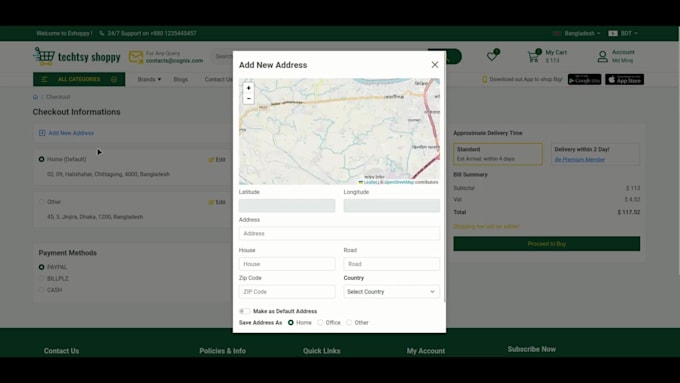Select the Other address radio
This screenshot has width=680, height=383.
pos(42,202)
